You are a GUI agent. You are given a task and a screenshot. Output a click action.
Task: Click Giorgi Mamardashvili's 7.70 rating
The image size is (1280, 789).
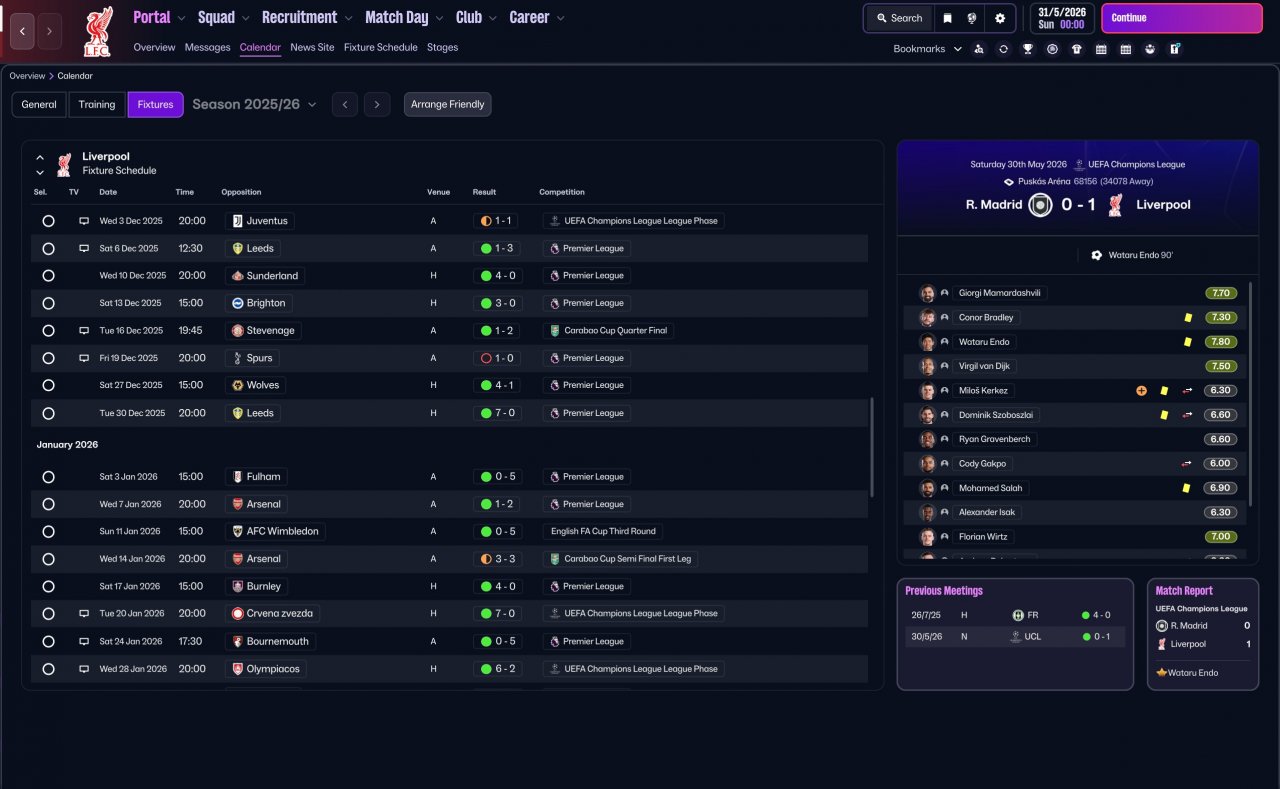pos(1220,293)
